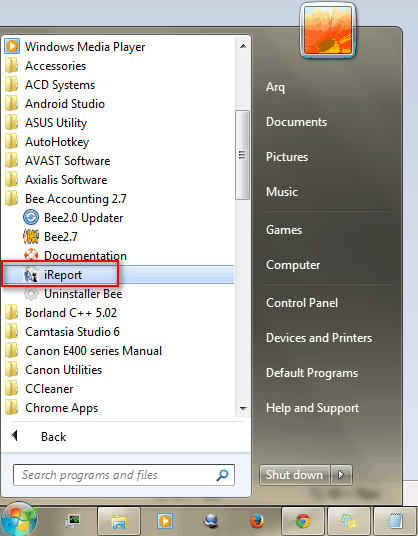Open Control Panel from the right pane
418x536 pixels.
302,303
